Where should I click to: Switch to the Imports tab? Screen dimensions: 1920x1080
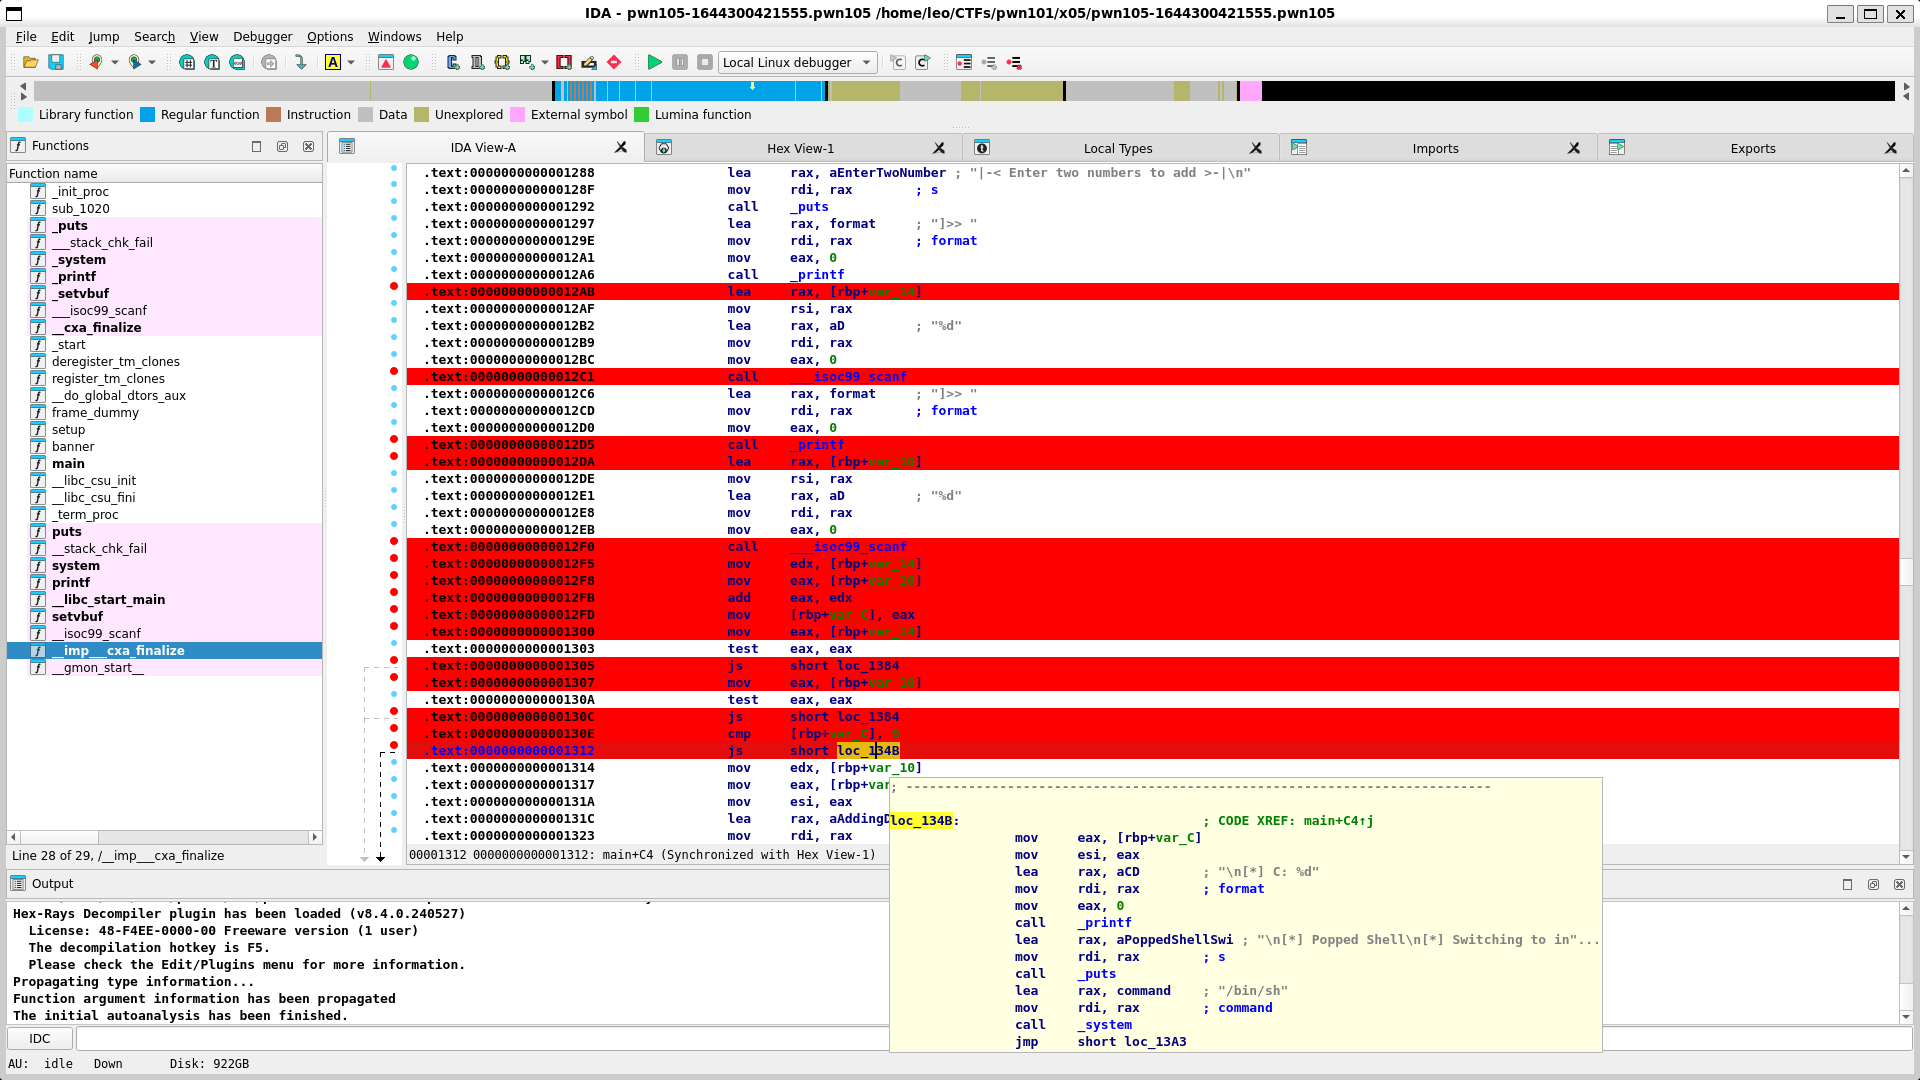click(x=1435, y=148)
